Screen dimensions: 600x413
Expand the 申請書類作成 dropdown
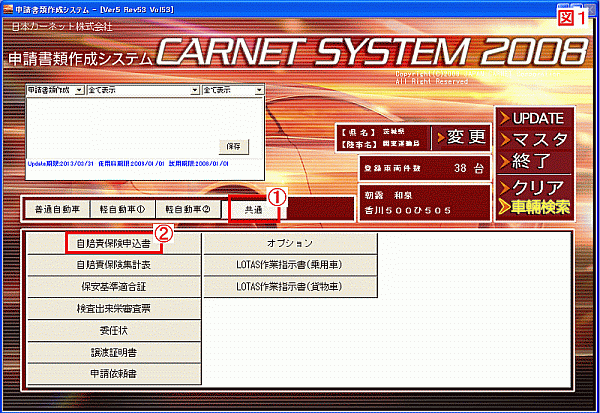(79, 90)
